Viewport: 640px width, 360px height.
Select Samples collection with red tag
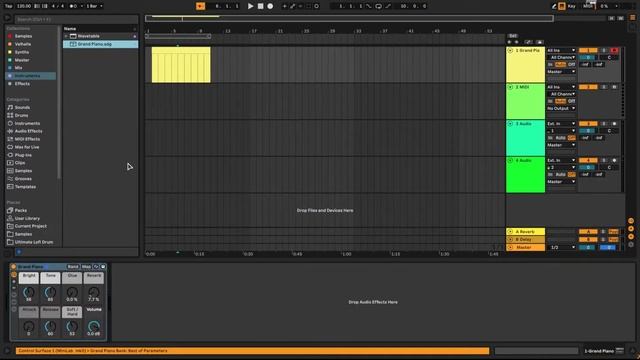(x=23, y=36)
